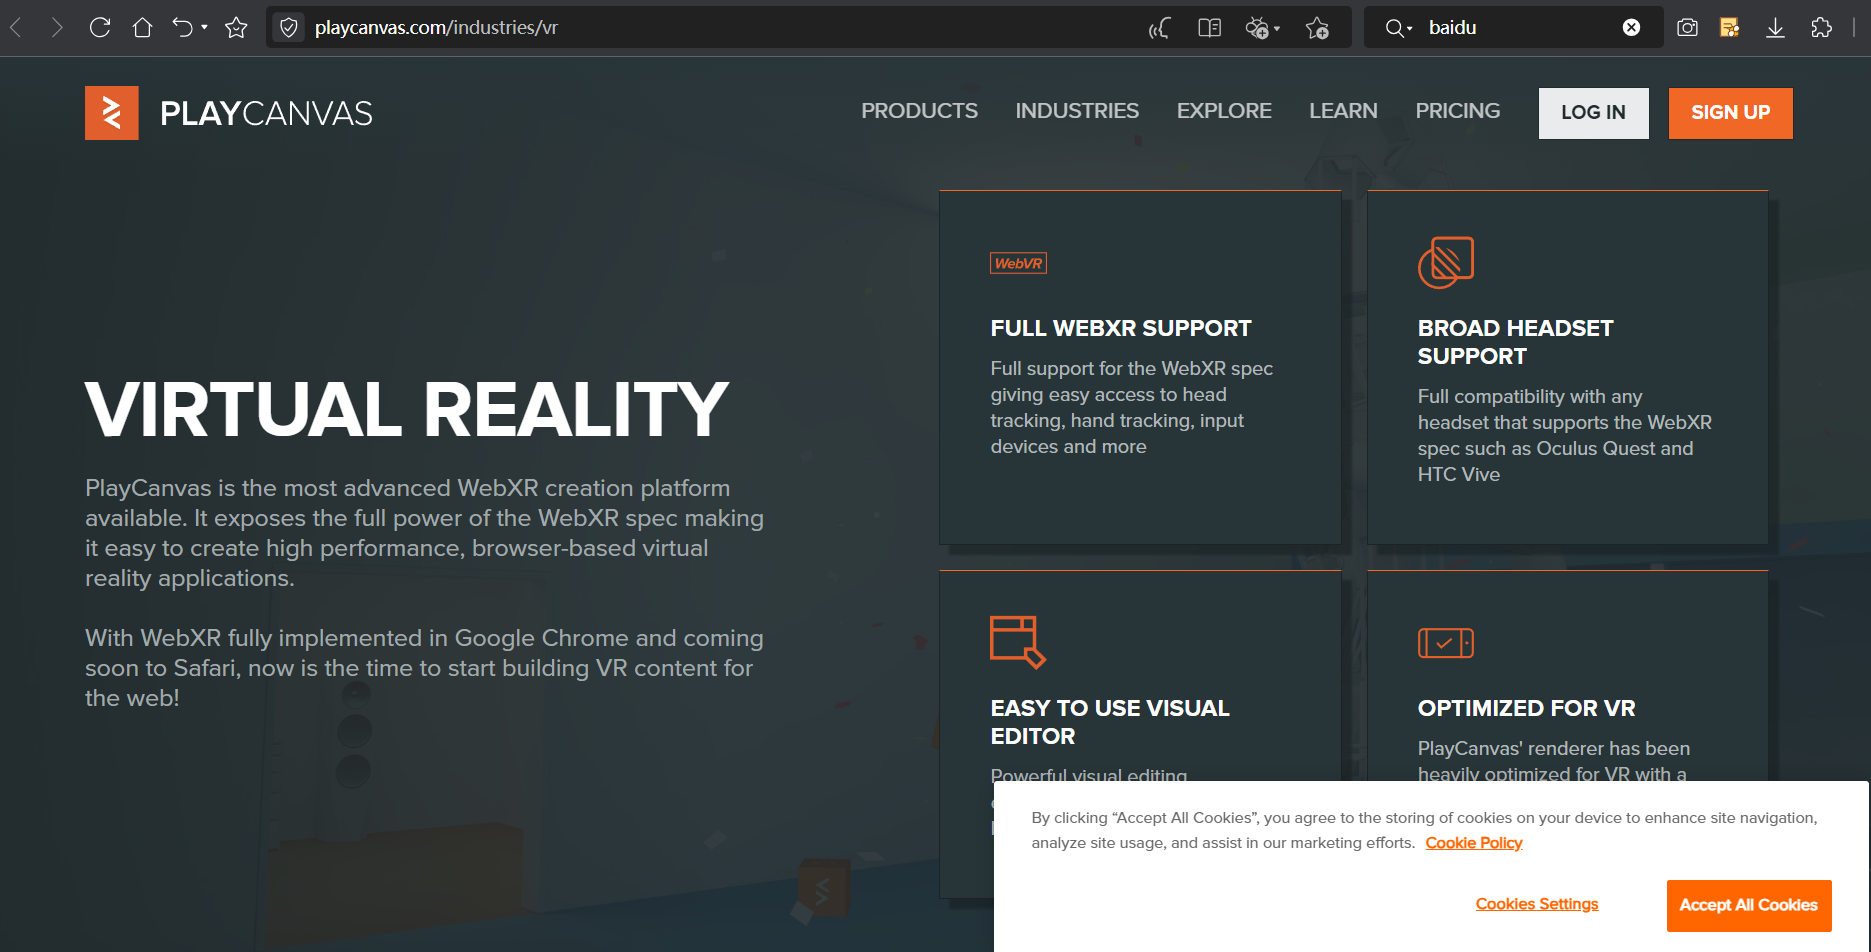
Task: Accept All Cookies
Action: [x=1749, y=905]
